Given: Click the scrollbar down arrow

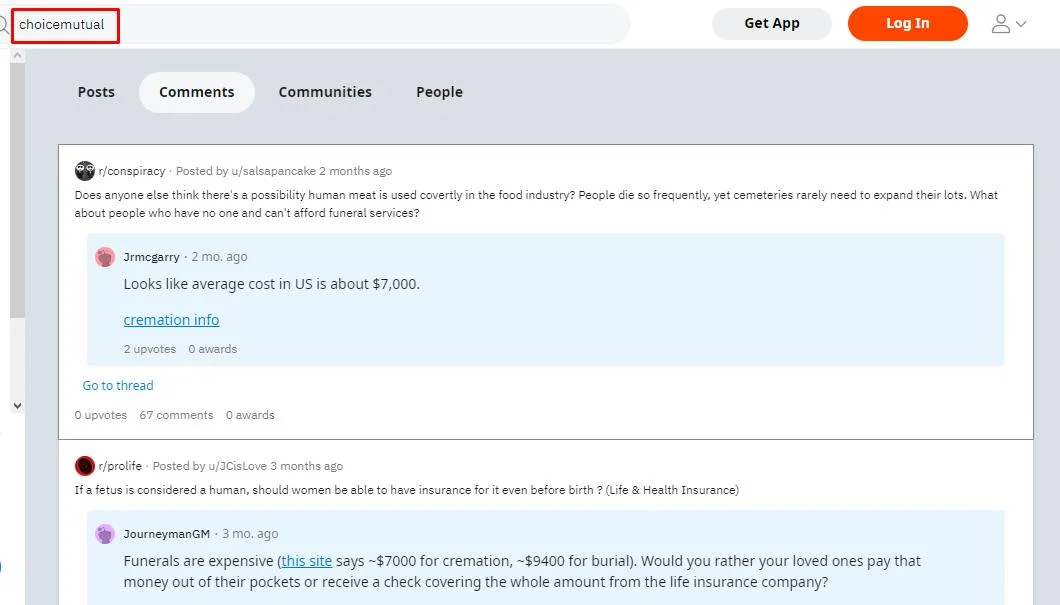Looking at the screenshot, I should pos(18,406).
